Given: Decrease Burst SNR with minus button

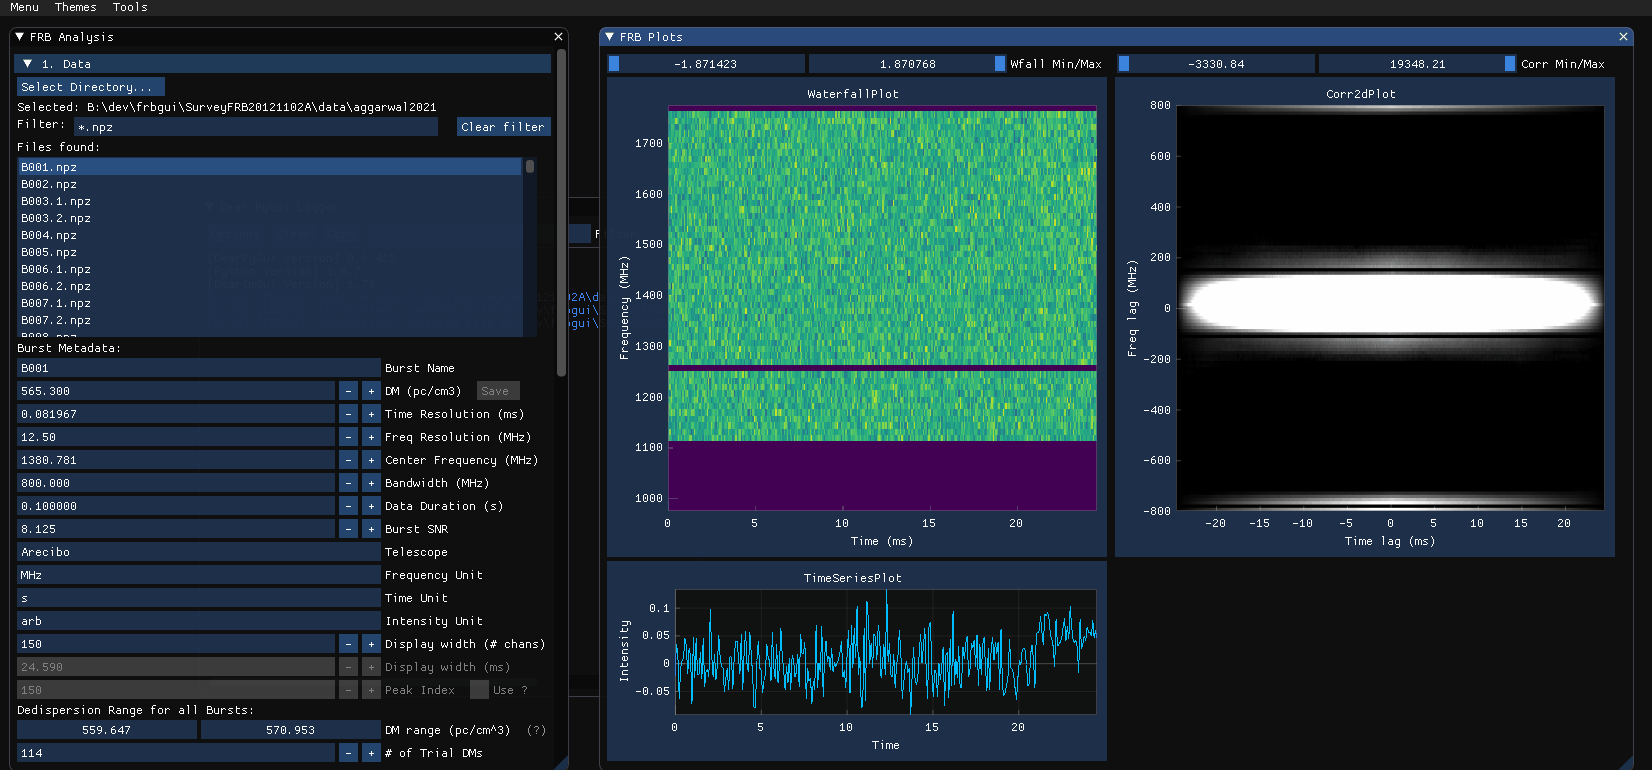Looking at the screenshot, I should 348,529.
